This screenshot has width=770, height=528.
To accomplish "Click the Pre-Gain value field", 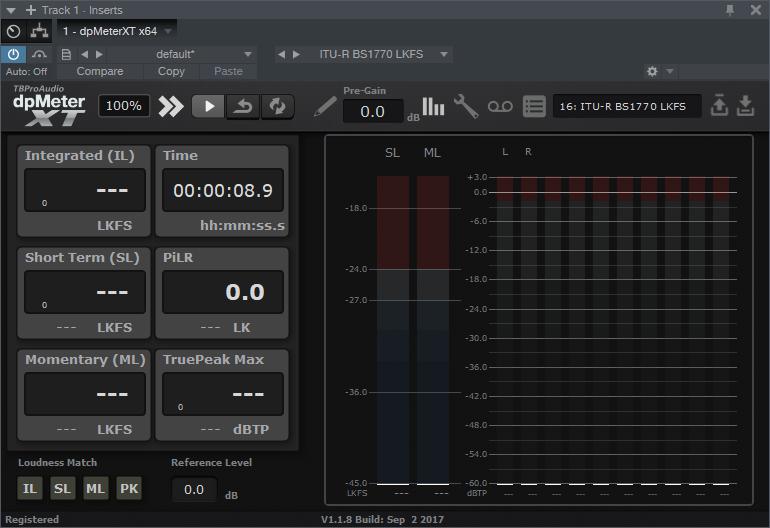I will [x=372, y=111].
